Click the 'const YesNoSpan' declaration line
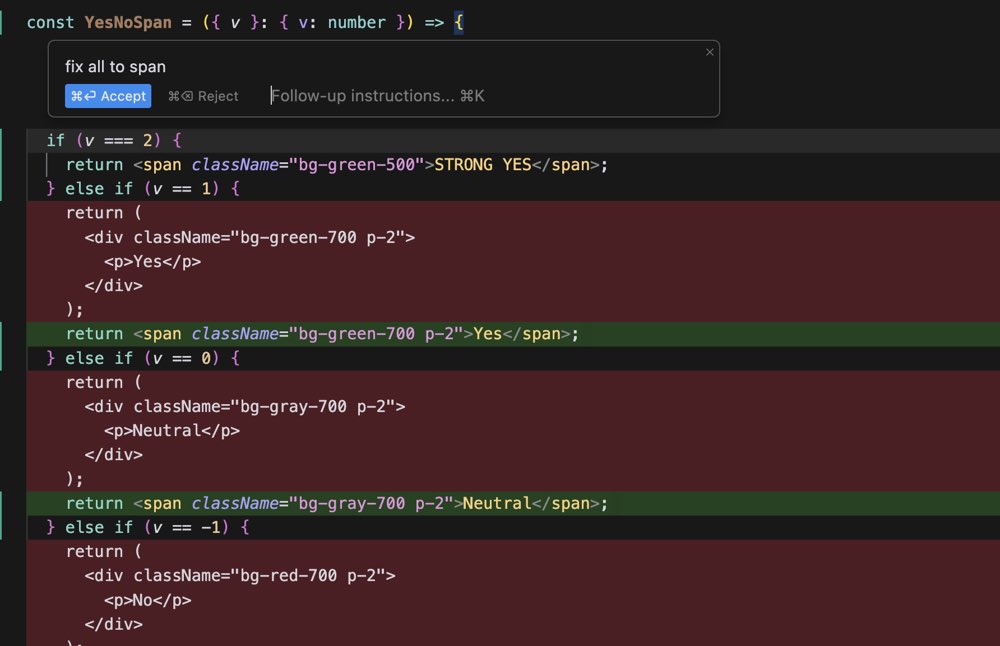The width and height of the screenshot is (1000, 646). [246, 22]
